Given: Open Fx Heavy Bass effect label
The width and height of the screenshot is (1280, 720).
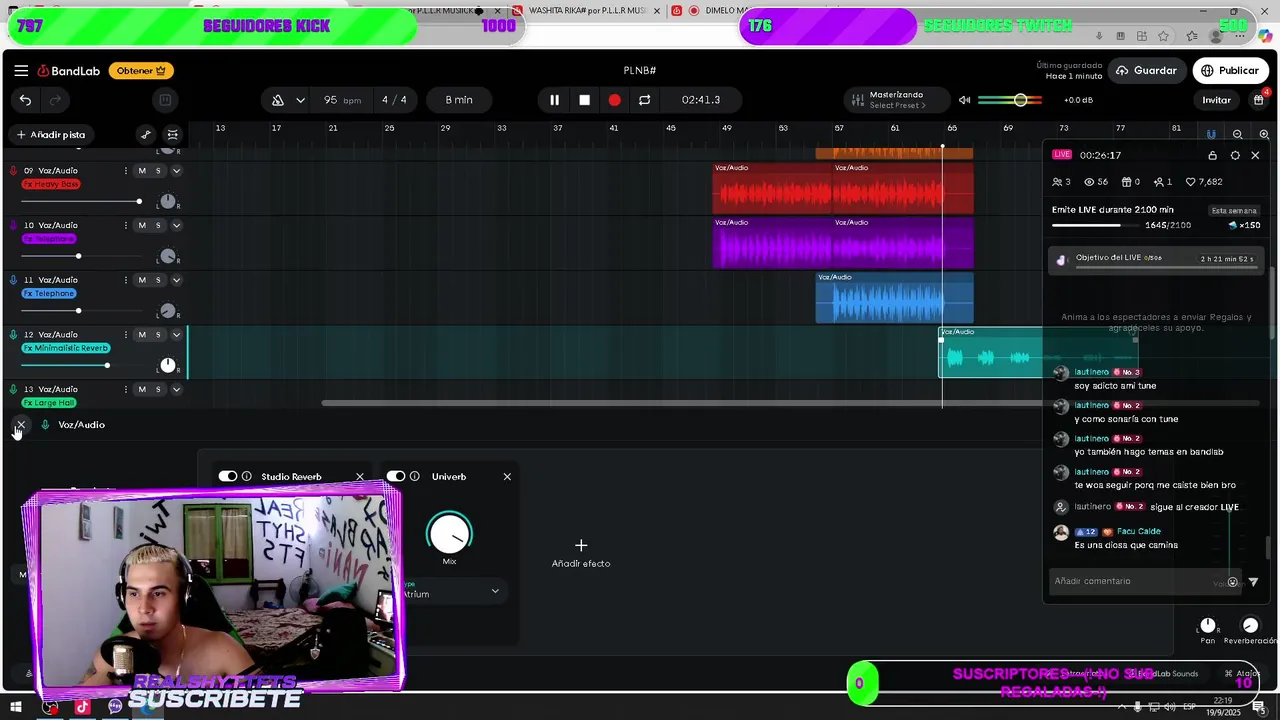Looking at the screenshot, I should 51,184.
